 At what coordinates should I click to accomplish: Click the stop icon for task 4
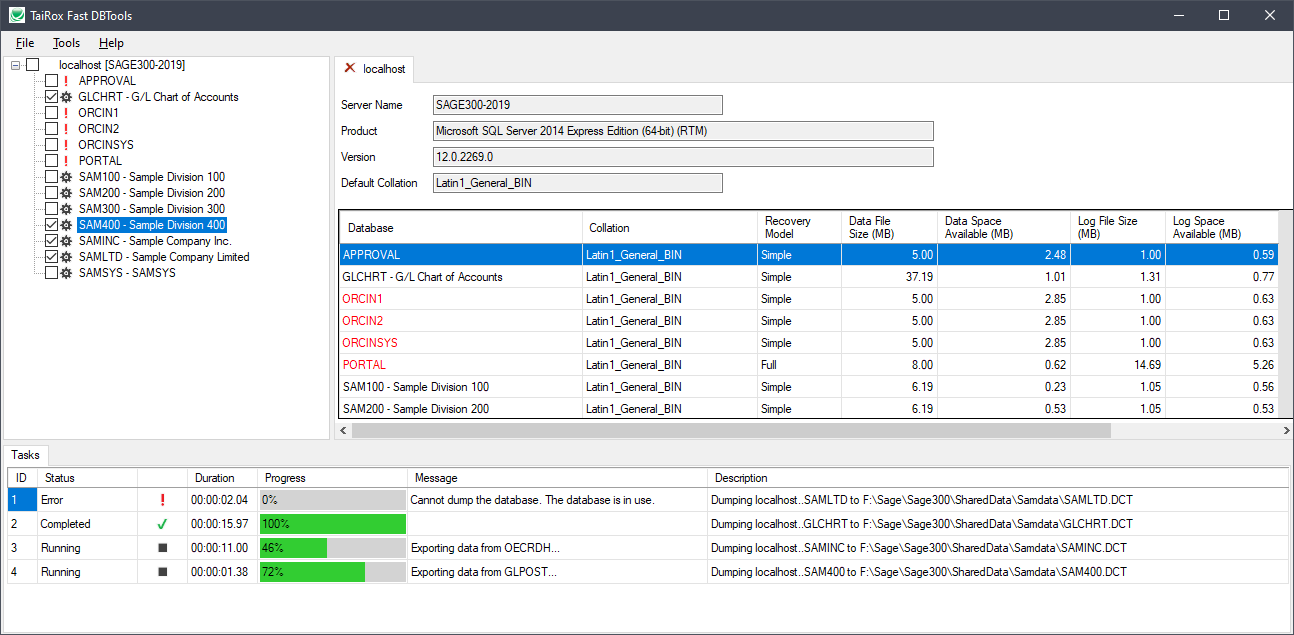click(163, 572)
